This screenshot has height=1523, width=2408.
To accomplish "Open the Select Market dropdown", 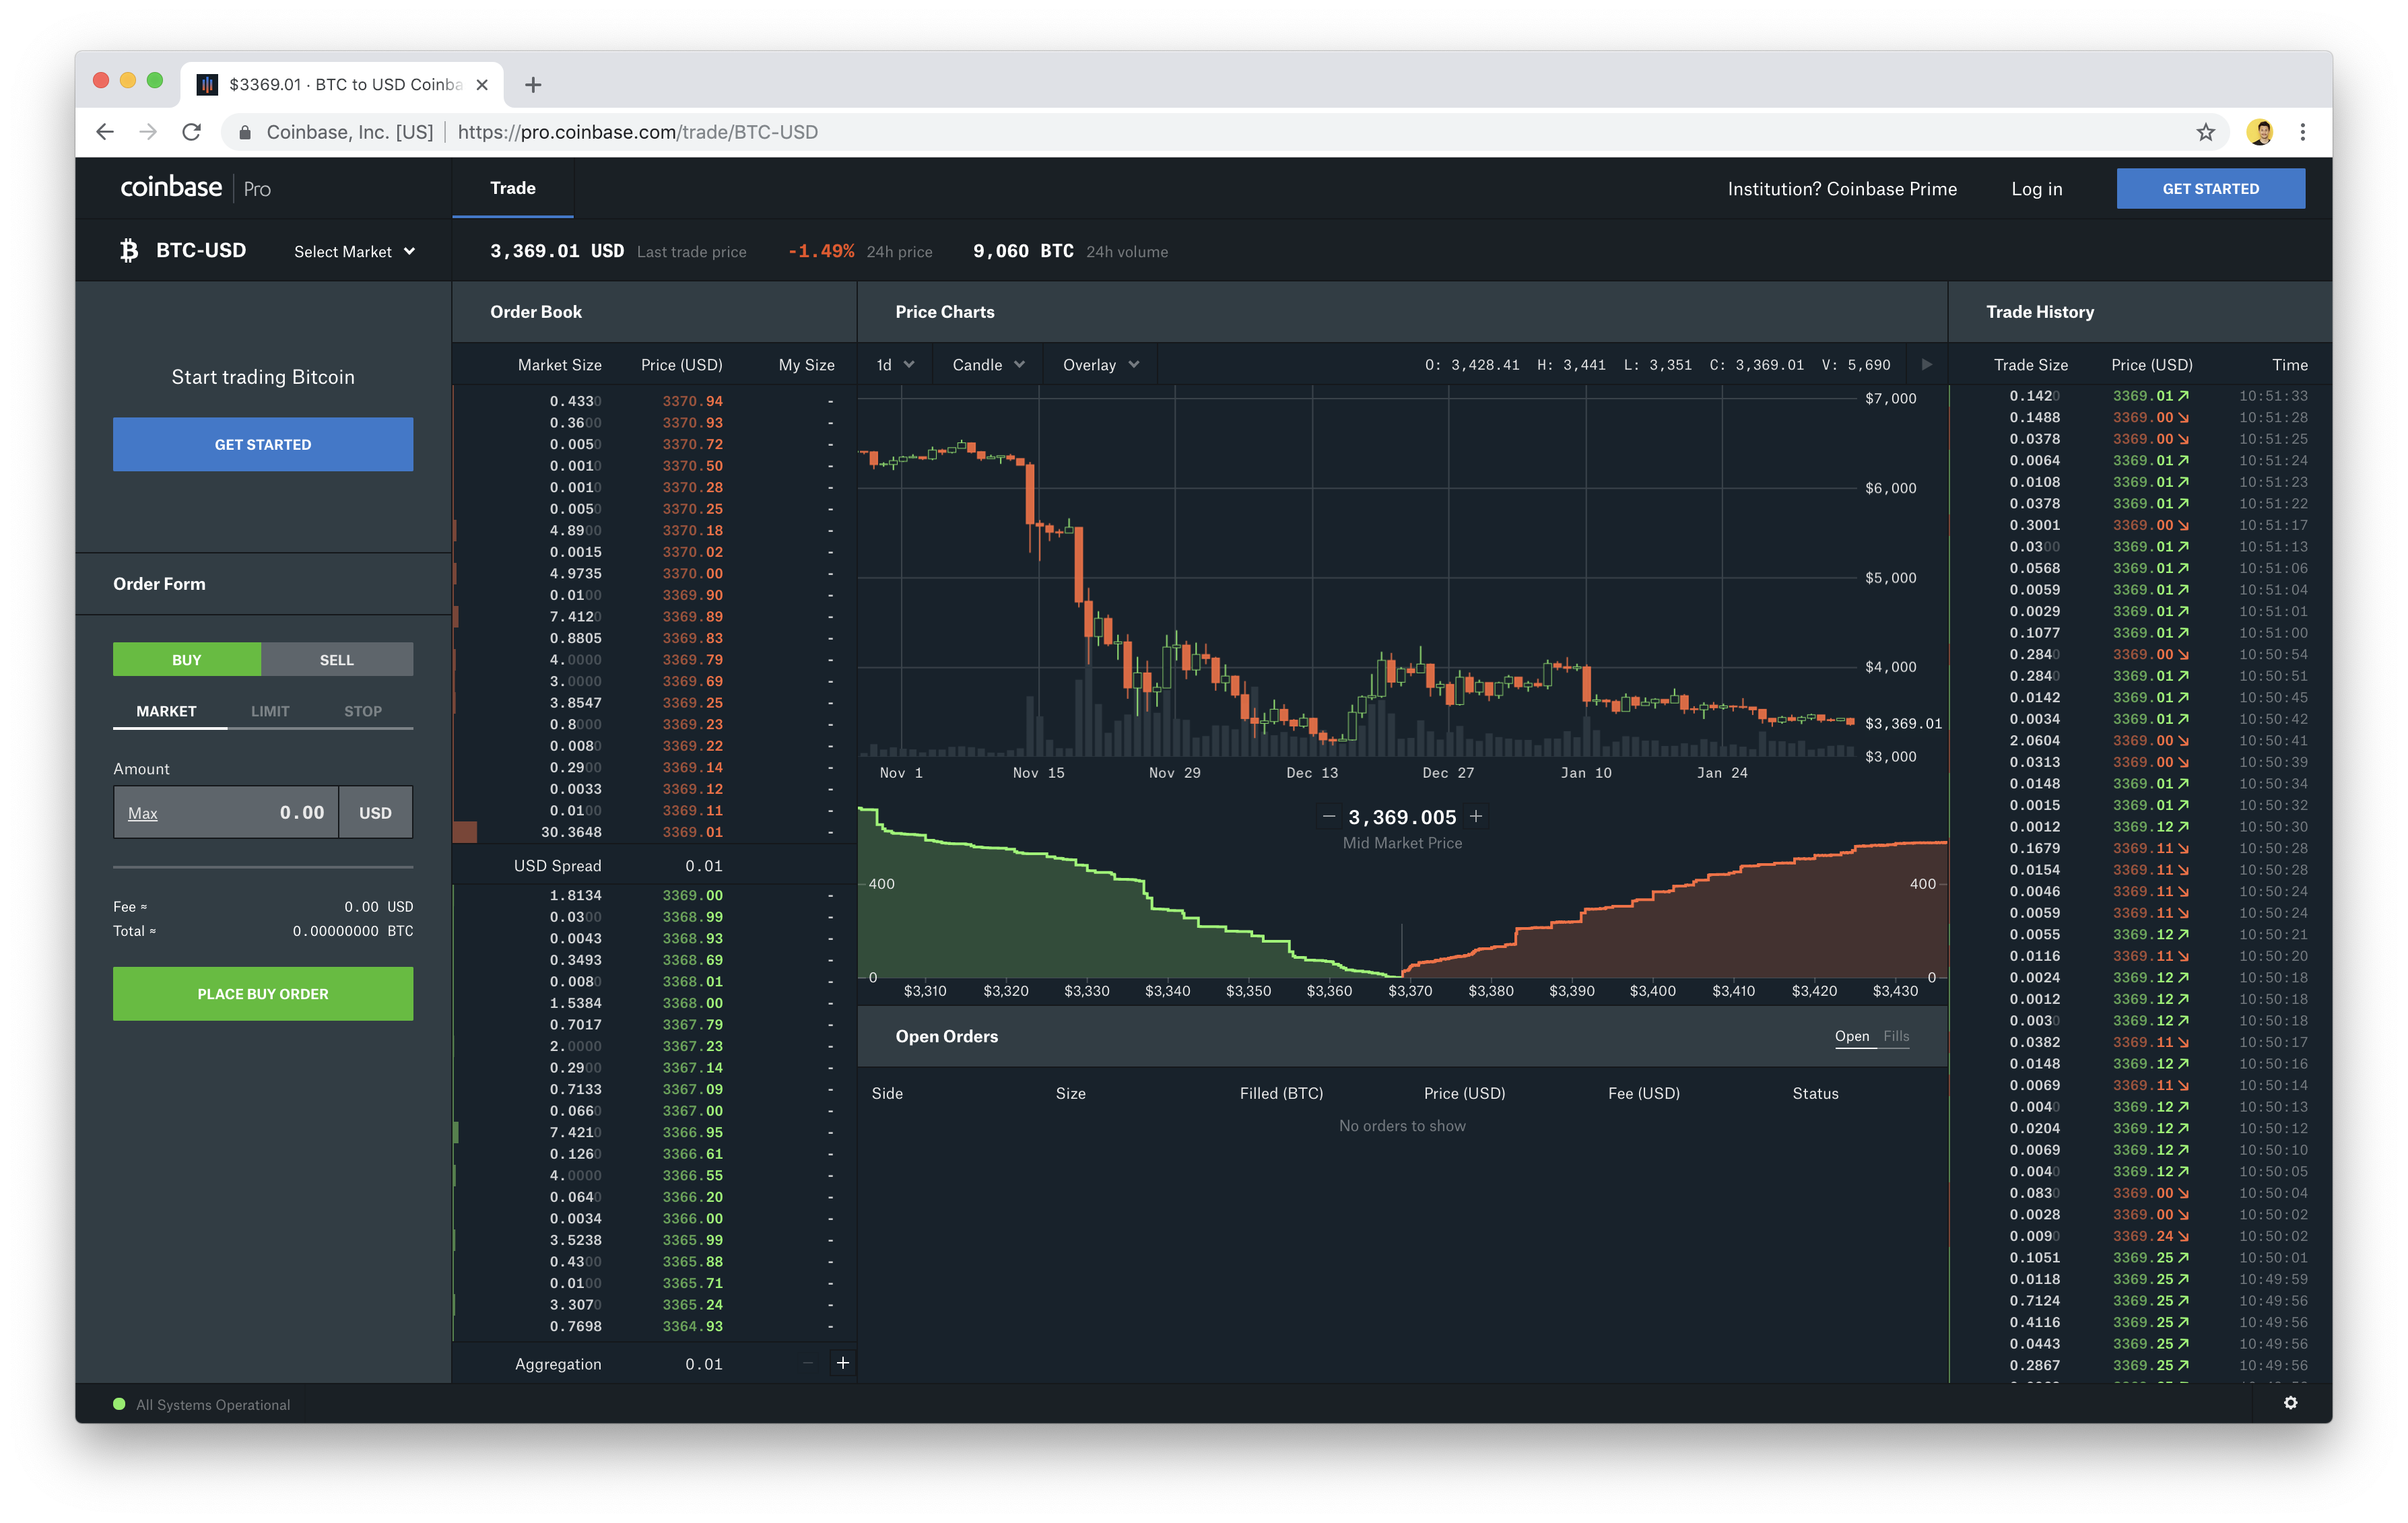I will coord(354,252).
